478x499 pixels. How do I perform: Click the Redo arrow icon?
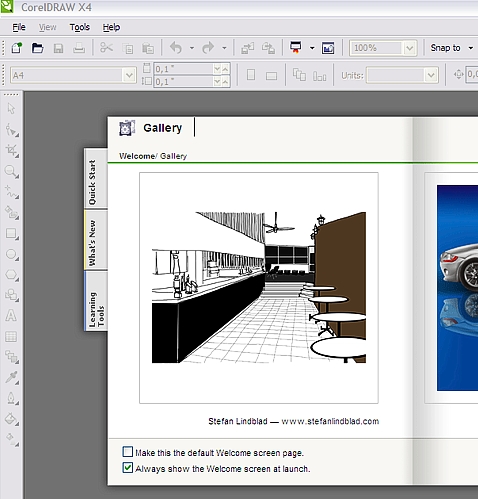tap(208, 48)
